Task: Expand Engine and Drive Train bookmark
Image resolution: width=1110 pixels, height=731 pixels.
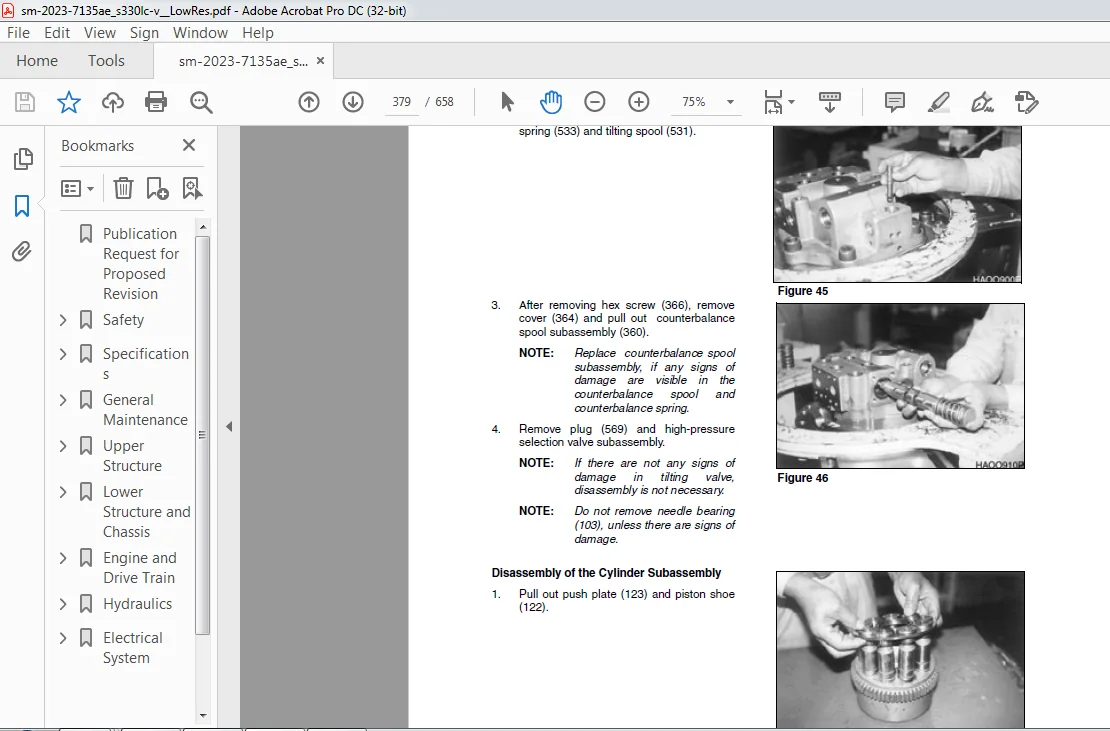Action: pos(63,558)
